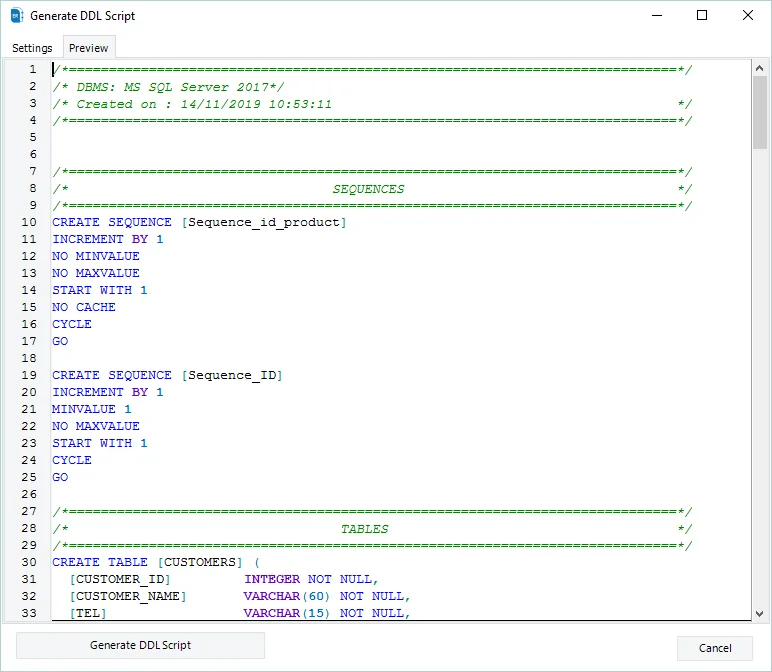Click the [CUSTOMER_ID] column name
772x672 pixels.
pos(120,579)
